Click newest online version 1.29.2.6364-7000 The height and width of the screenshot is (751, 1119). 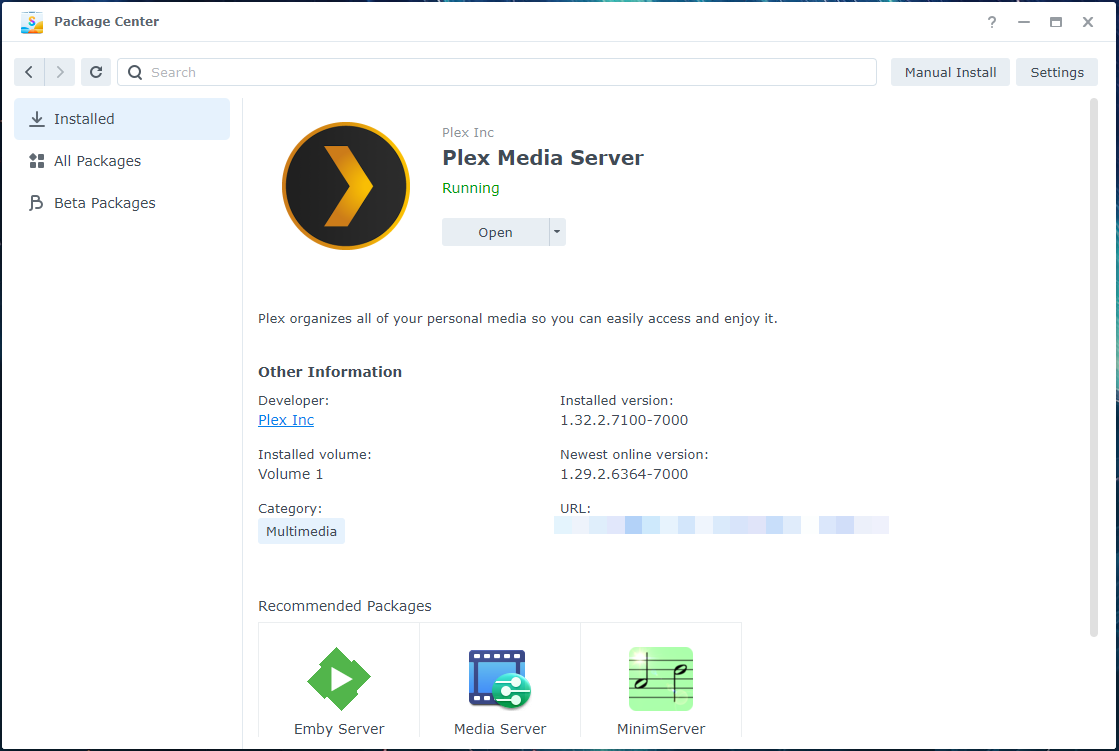[624, 474]
